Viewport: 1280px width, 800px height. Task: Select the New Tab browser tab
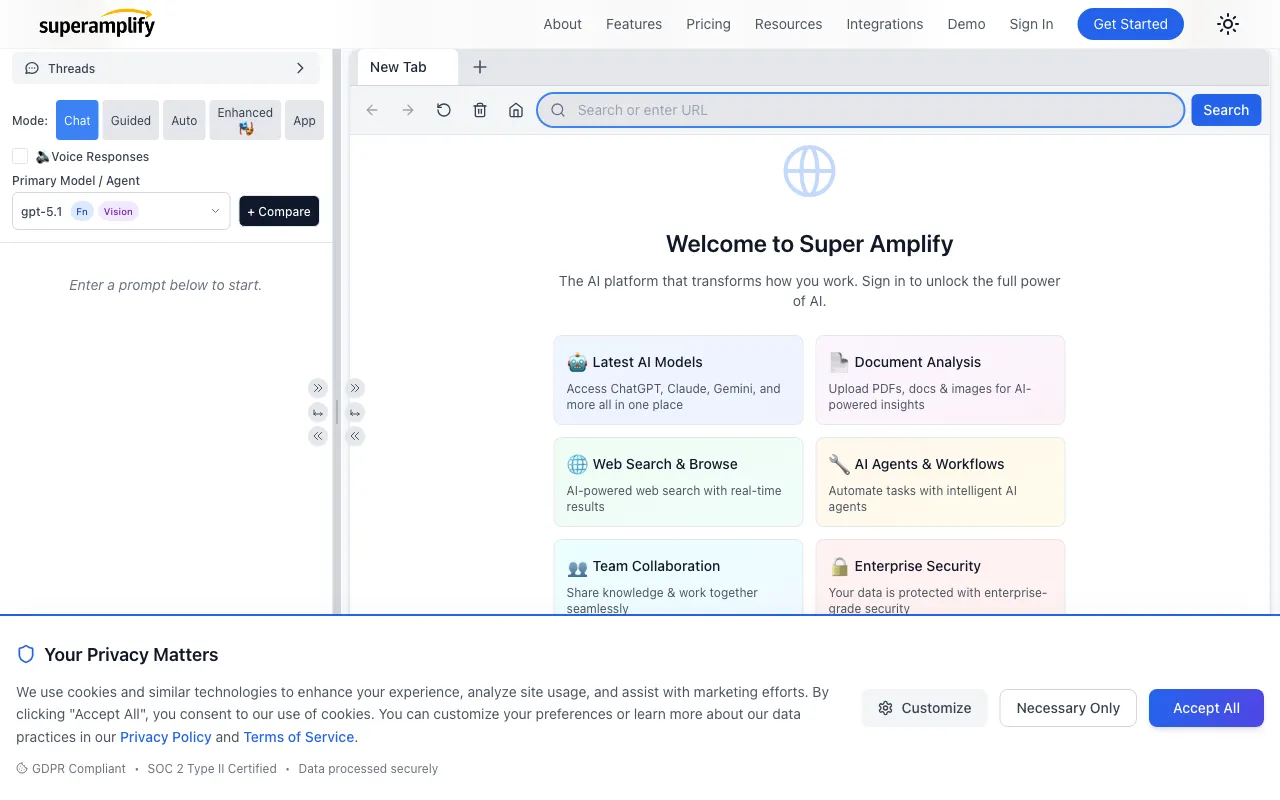(407, 67)
